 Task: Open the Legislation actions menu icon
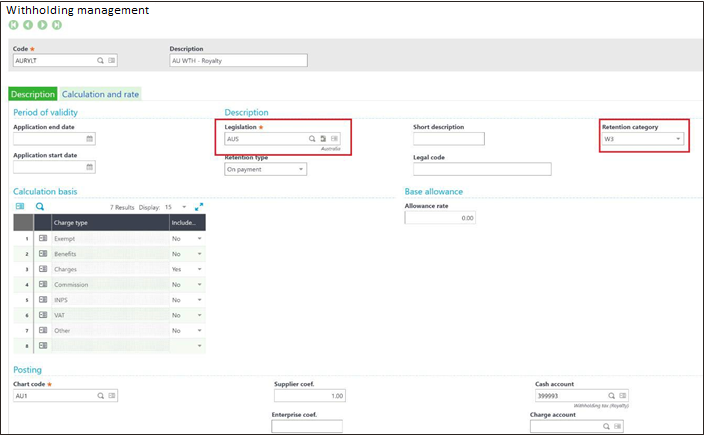(334, 139)
